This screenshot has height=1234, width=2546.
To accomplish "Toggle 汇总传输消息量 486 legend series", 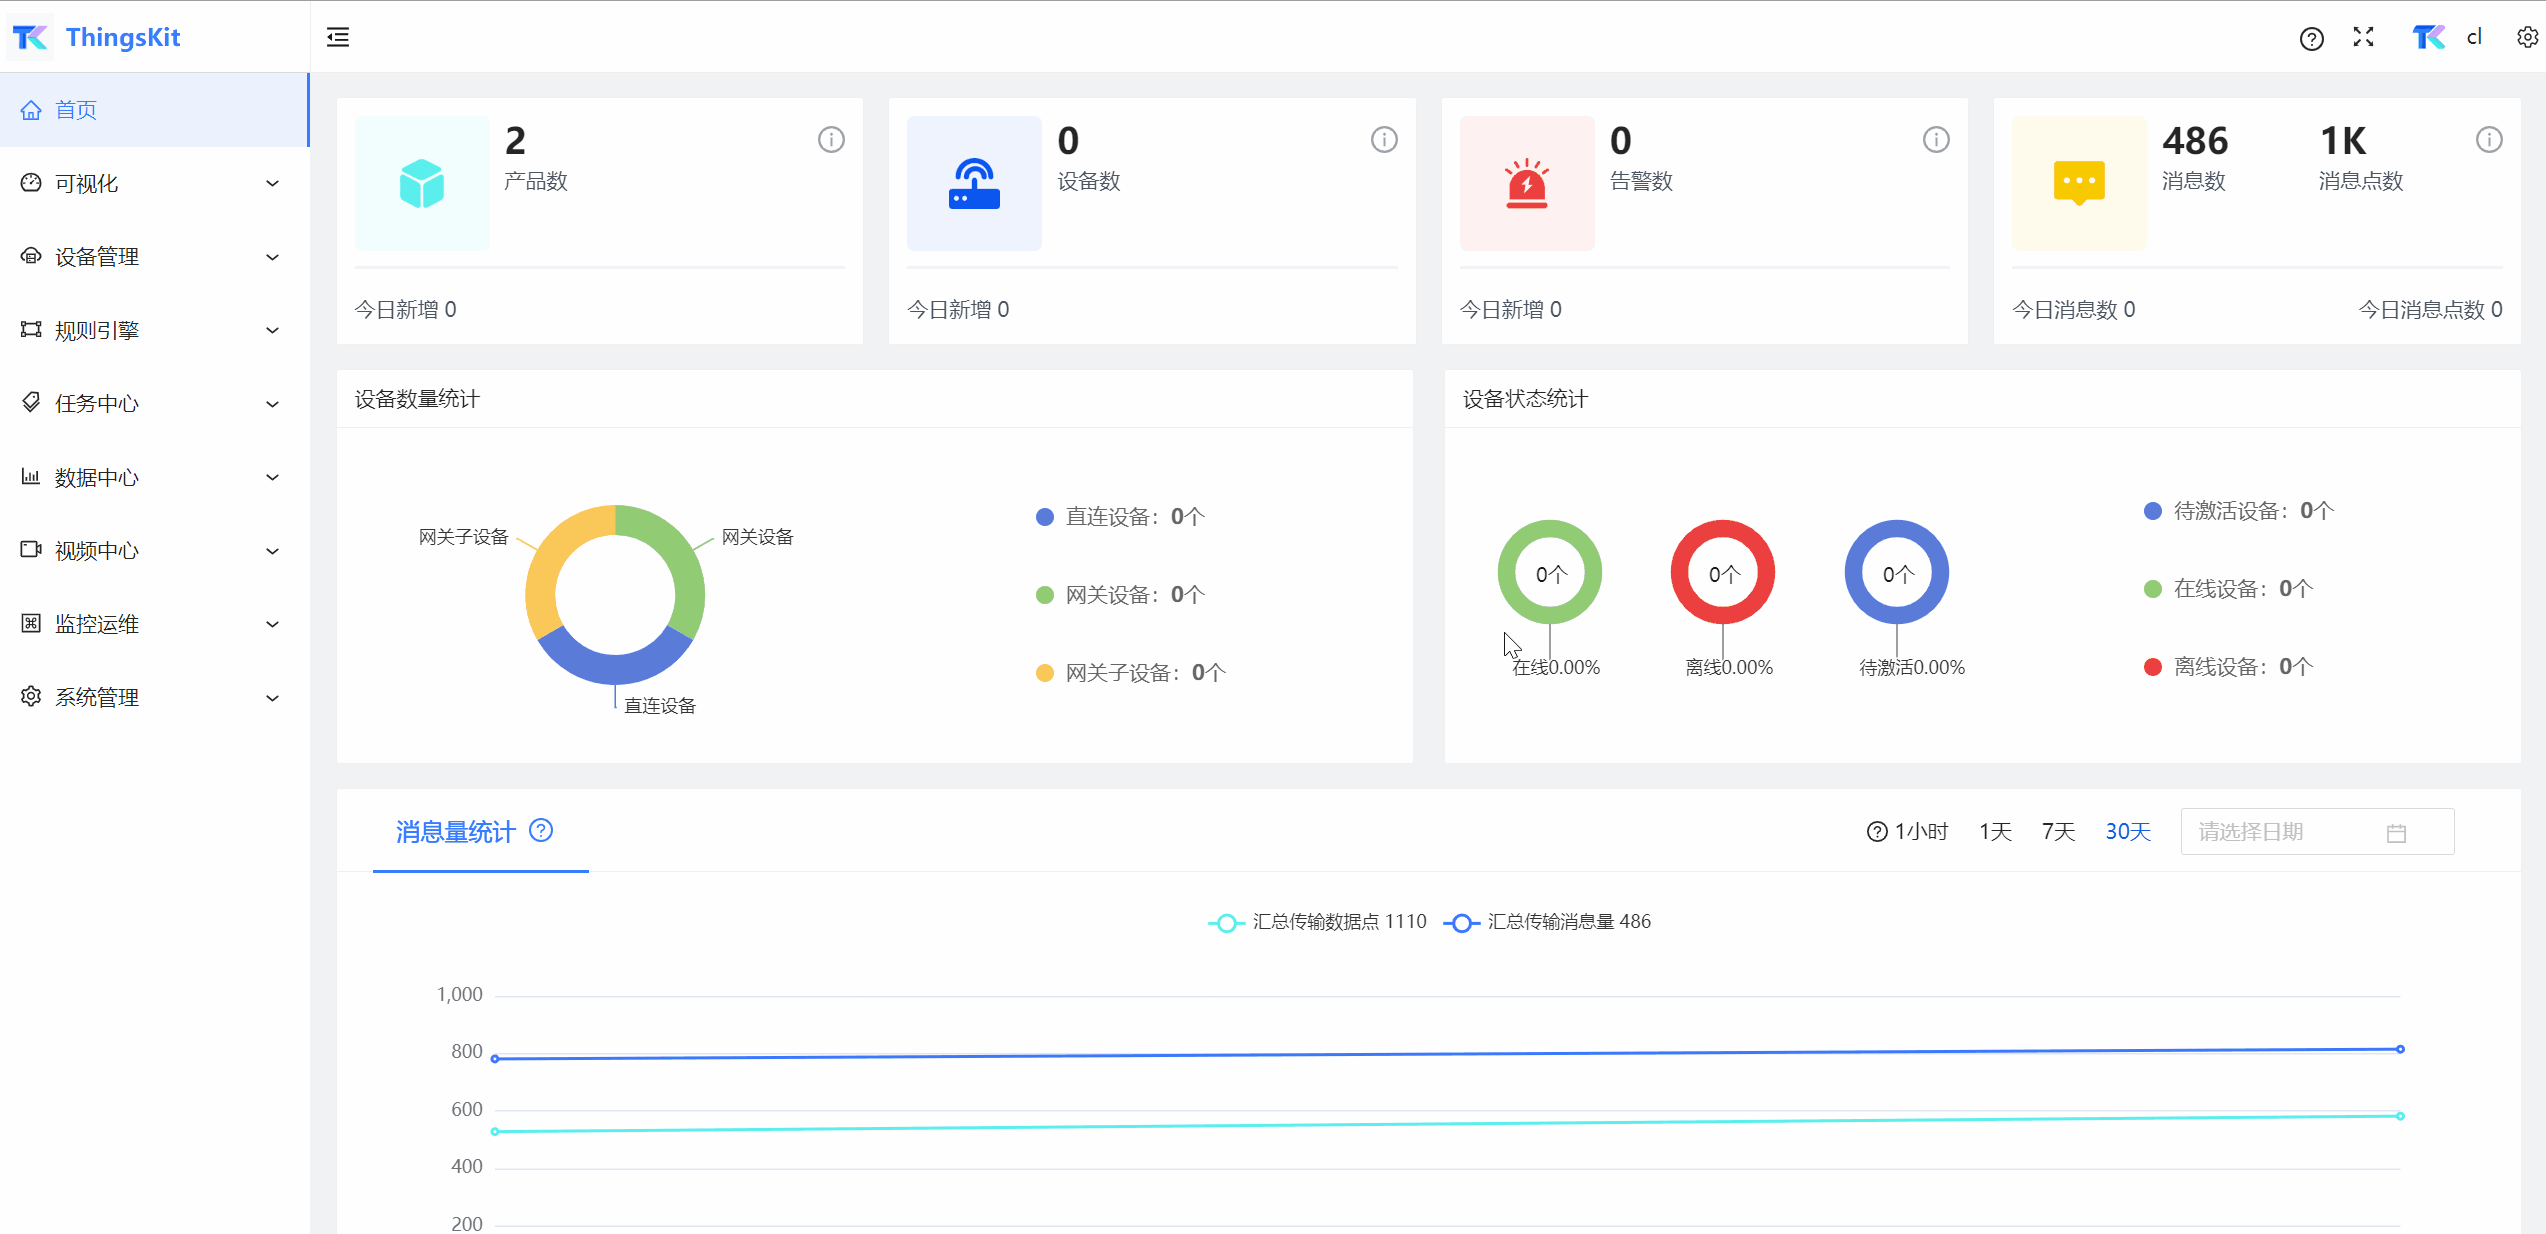I will click(1547, 922).
